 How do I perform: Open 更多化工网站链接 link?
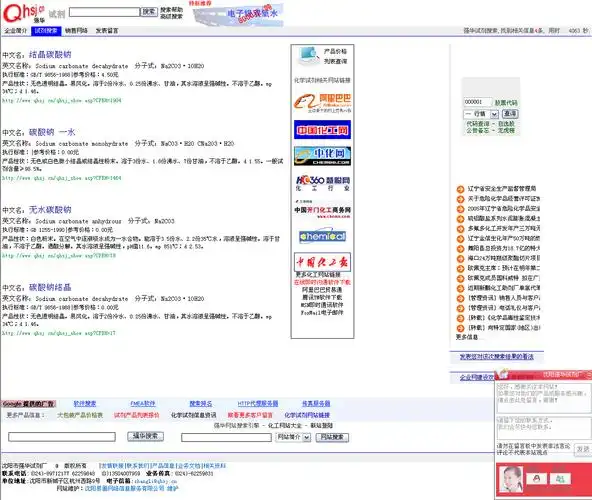coord(318,275)
